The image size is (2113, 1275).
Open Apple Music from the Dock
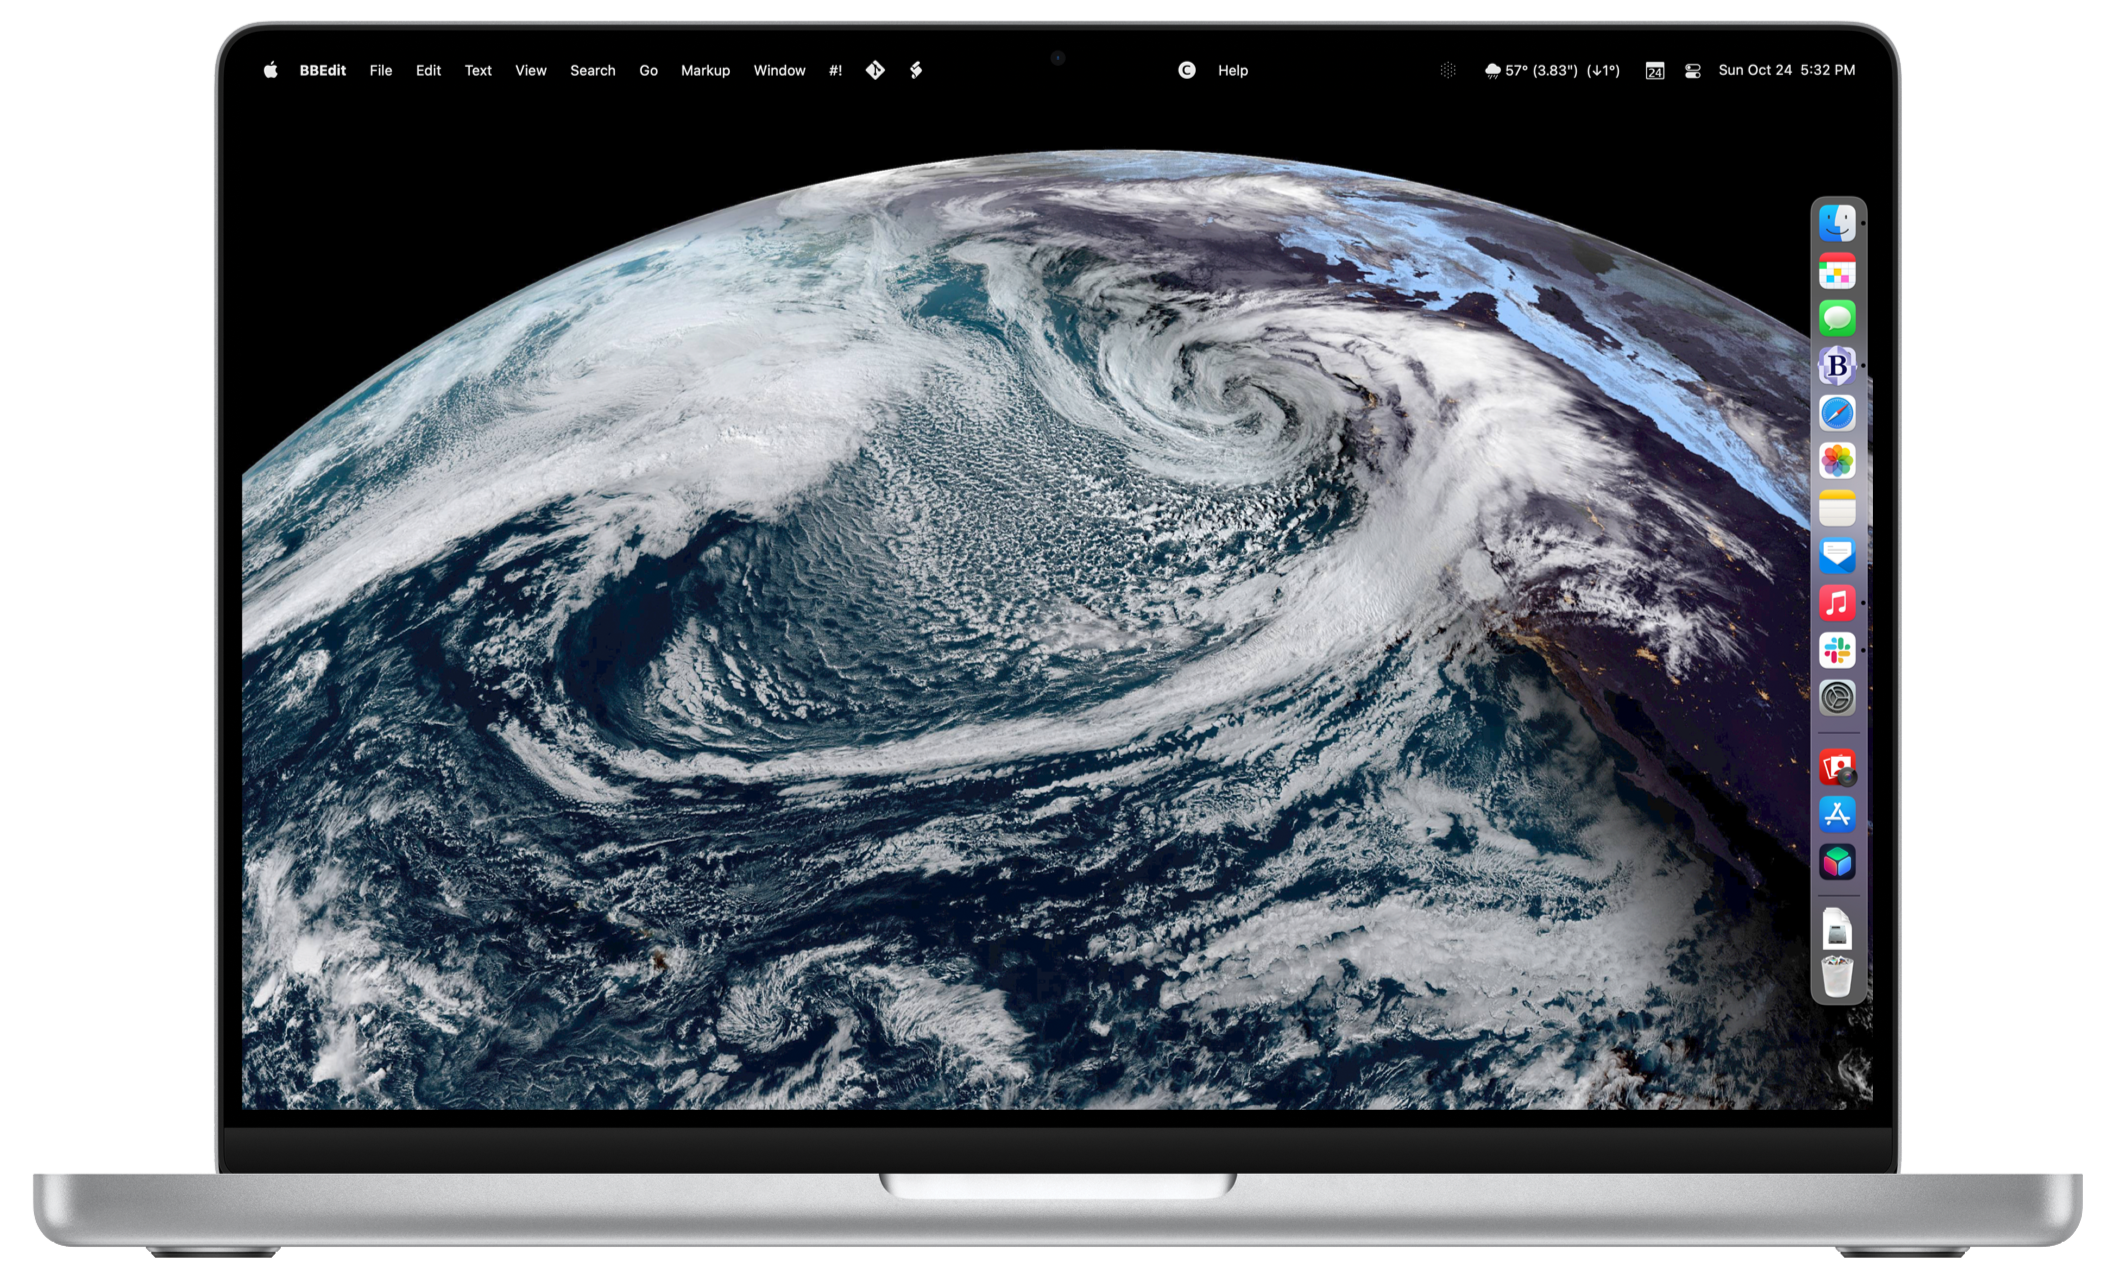[x=1838, y=604]
